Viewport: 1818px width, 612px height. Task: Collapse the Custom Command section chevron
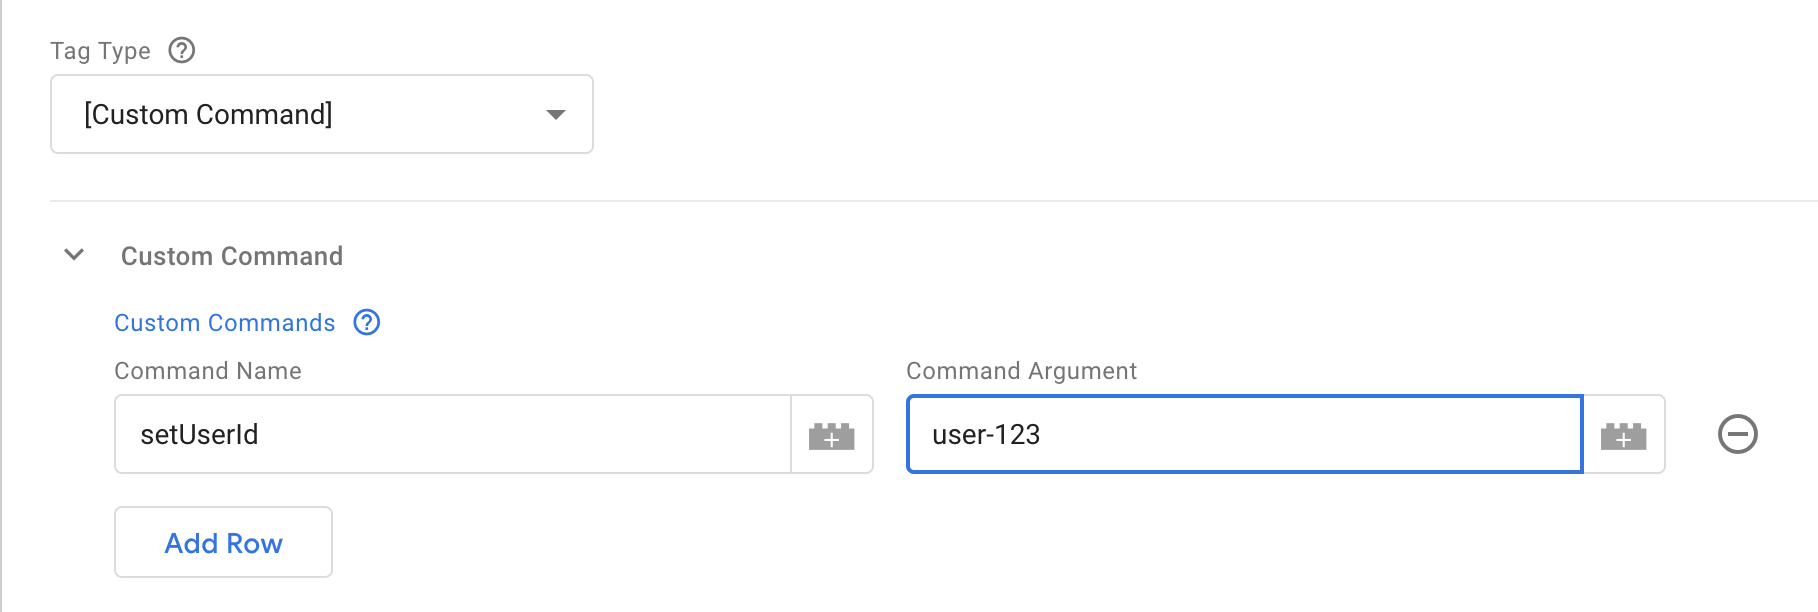74,255
